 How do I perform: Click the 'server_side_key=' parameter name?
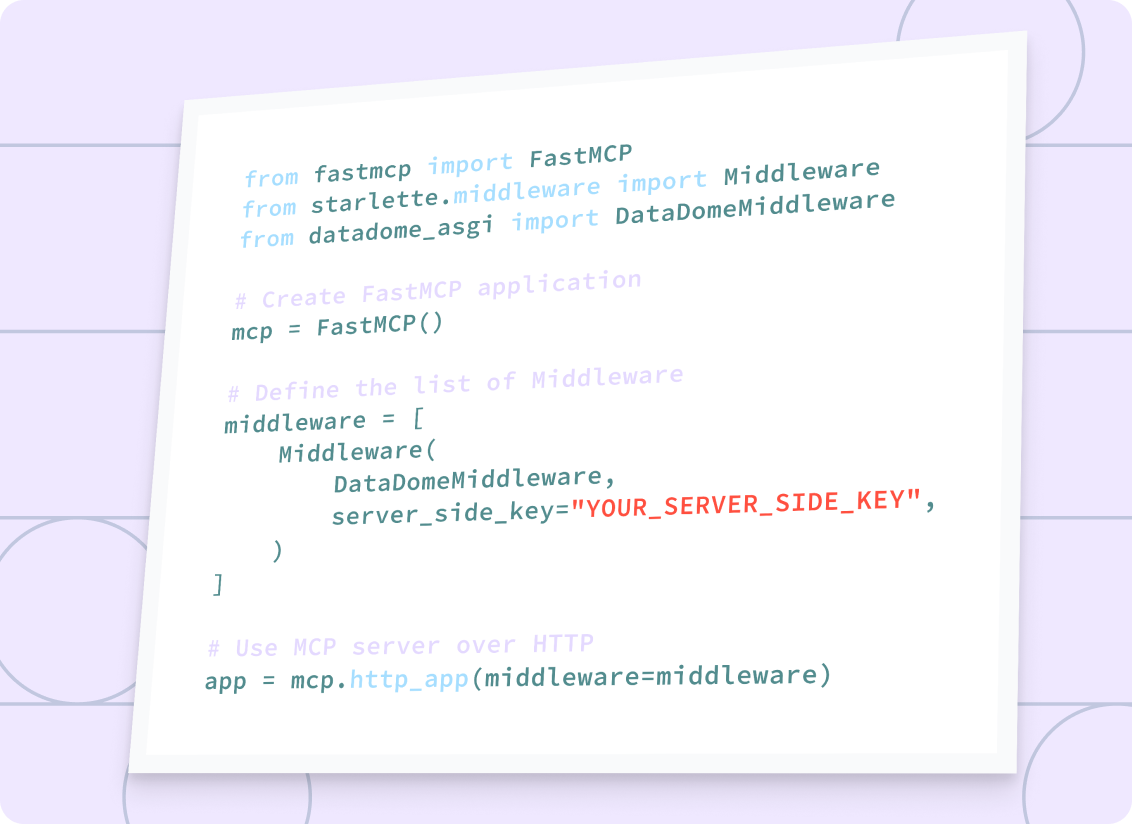451,513
